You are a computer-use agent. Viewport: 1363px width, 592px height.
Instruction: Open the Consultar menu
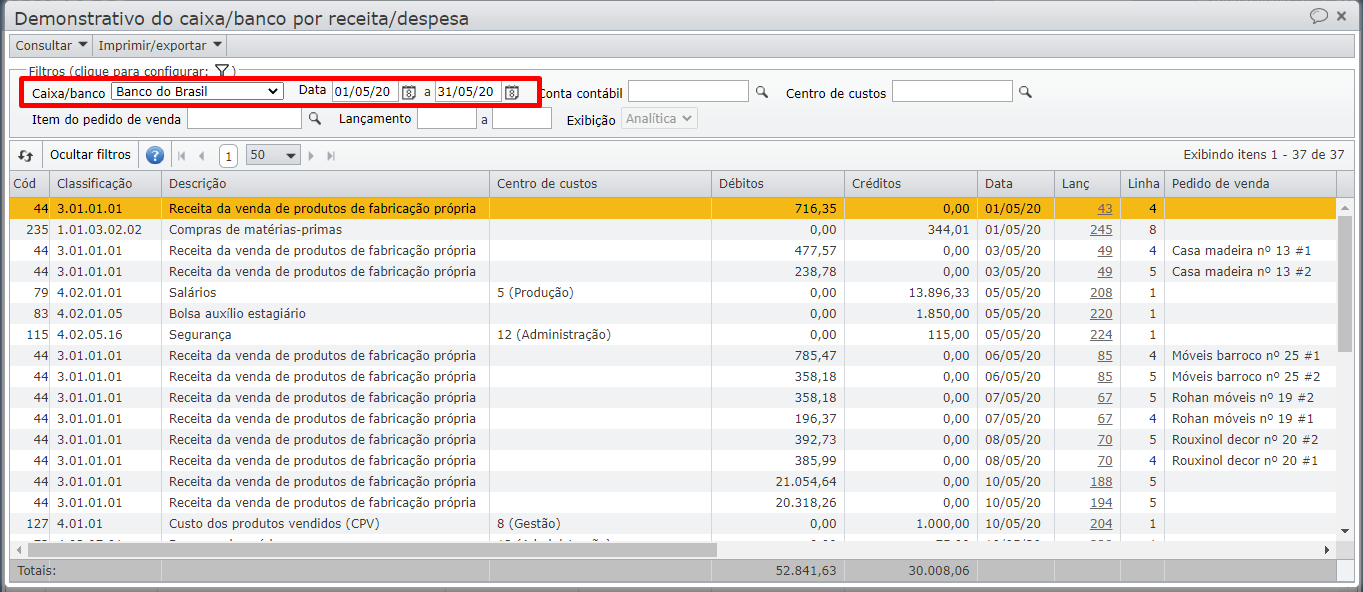click(x=51, y=45)
